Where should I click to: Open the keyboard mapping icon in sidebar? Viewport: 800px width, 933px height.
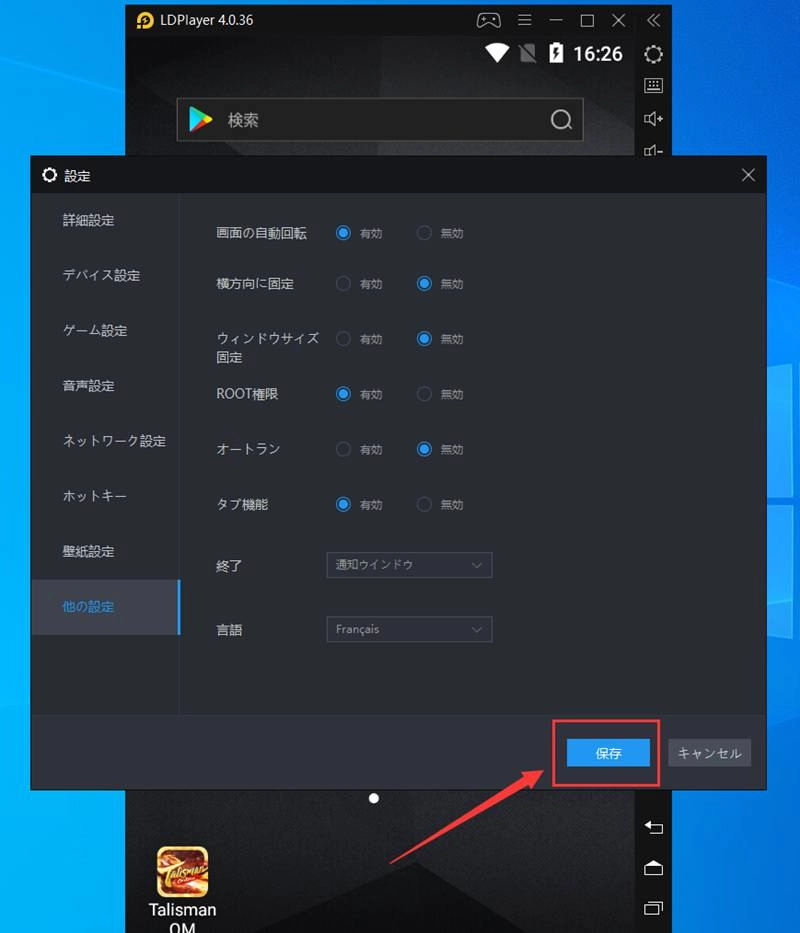click(x=653, y=86)
